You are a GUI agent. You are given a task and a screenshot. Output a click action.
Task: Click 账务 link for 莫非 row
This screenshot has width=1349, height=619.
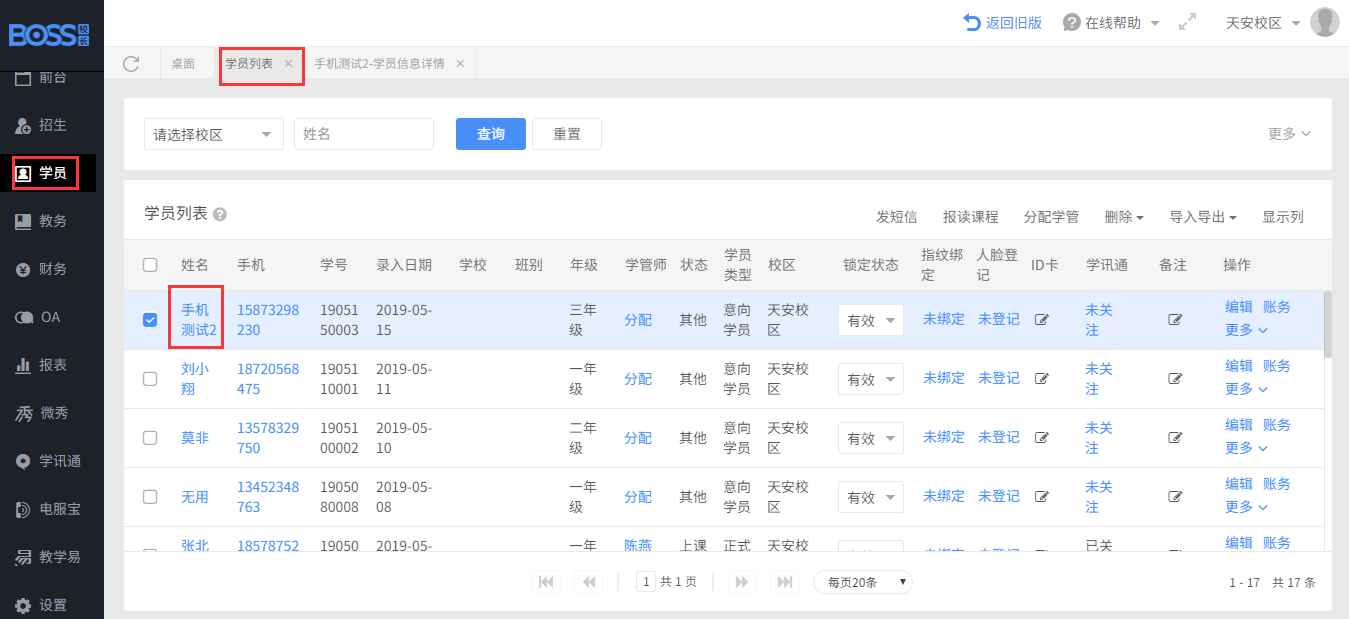1277,425
